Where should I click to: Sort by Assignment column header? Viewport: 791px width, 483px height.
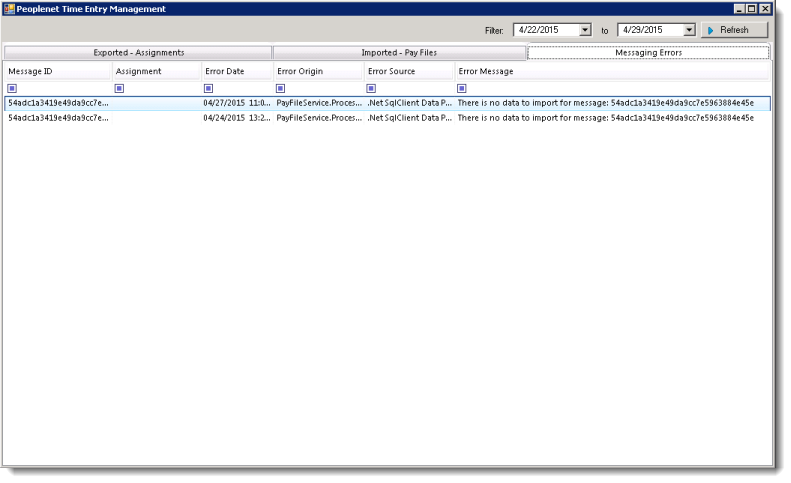(156, 71)
